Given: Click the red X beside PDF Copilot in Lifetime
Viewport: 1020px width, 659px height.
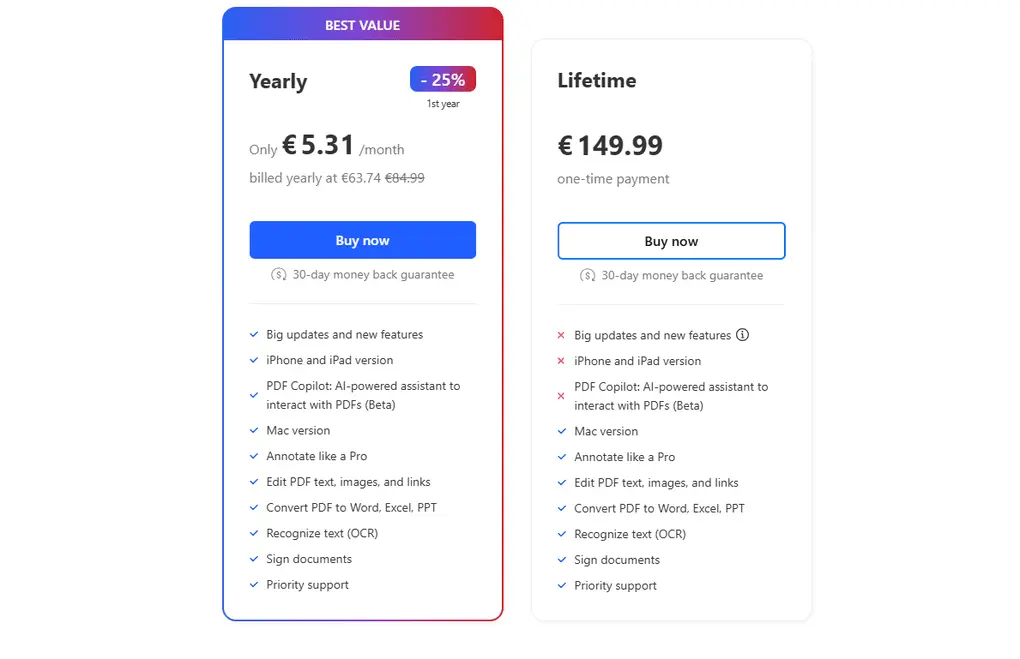Looking at the screenshot, I should point(562,395).
